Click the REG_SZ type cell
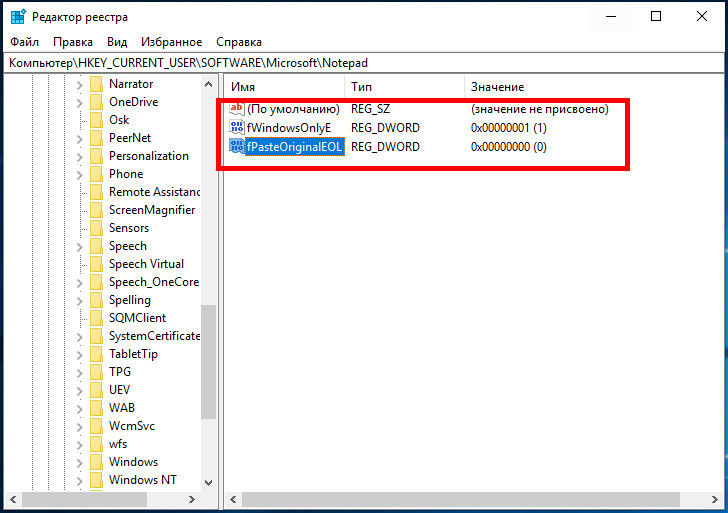Screen dimensions: 728x513 click(x=370, y=109)
